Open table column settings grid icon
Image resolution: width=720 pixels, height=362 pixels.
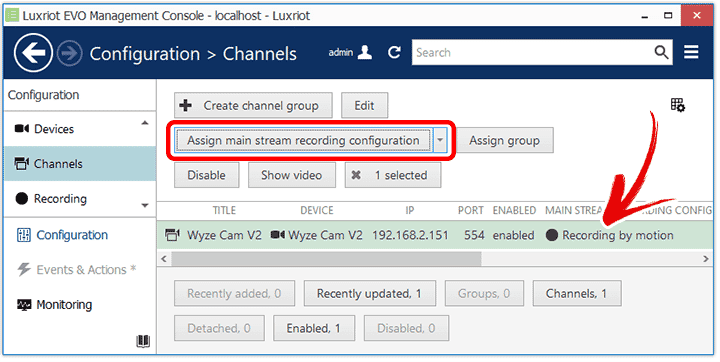tap(678, 105)
